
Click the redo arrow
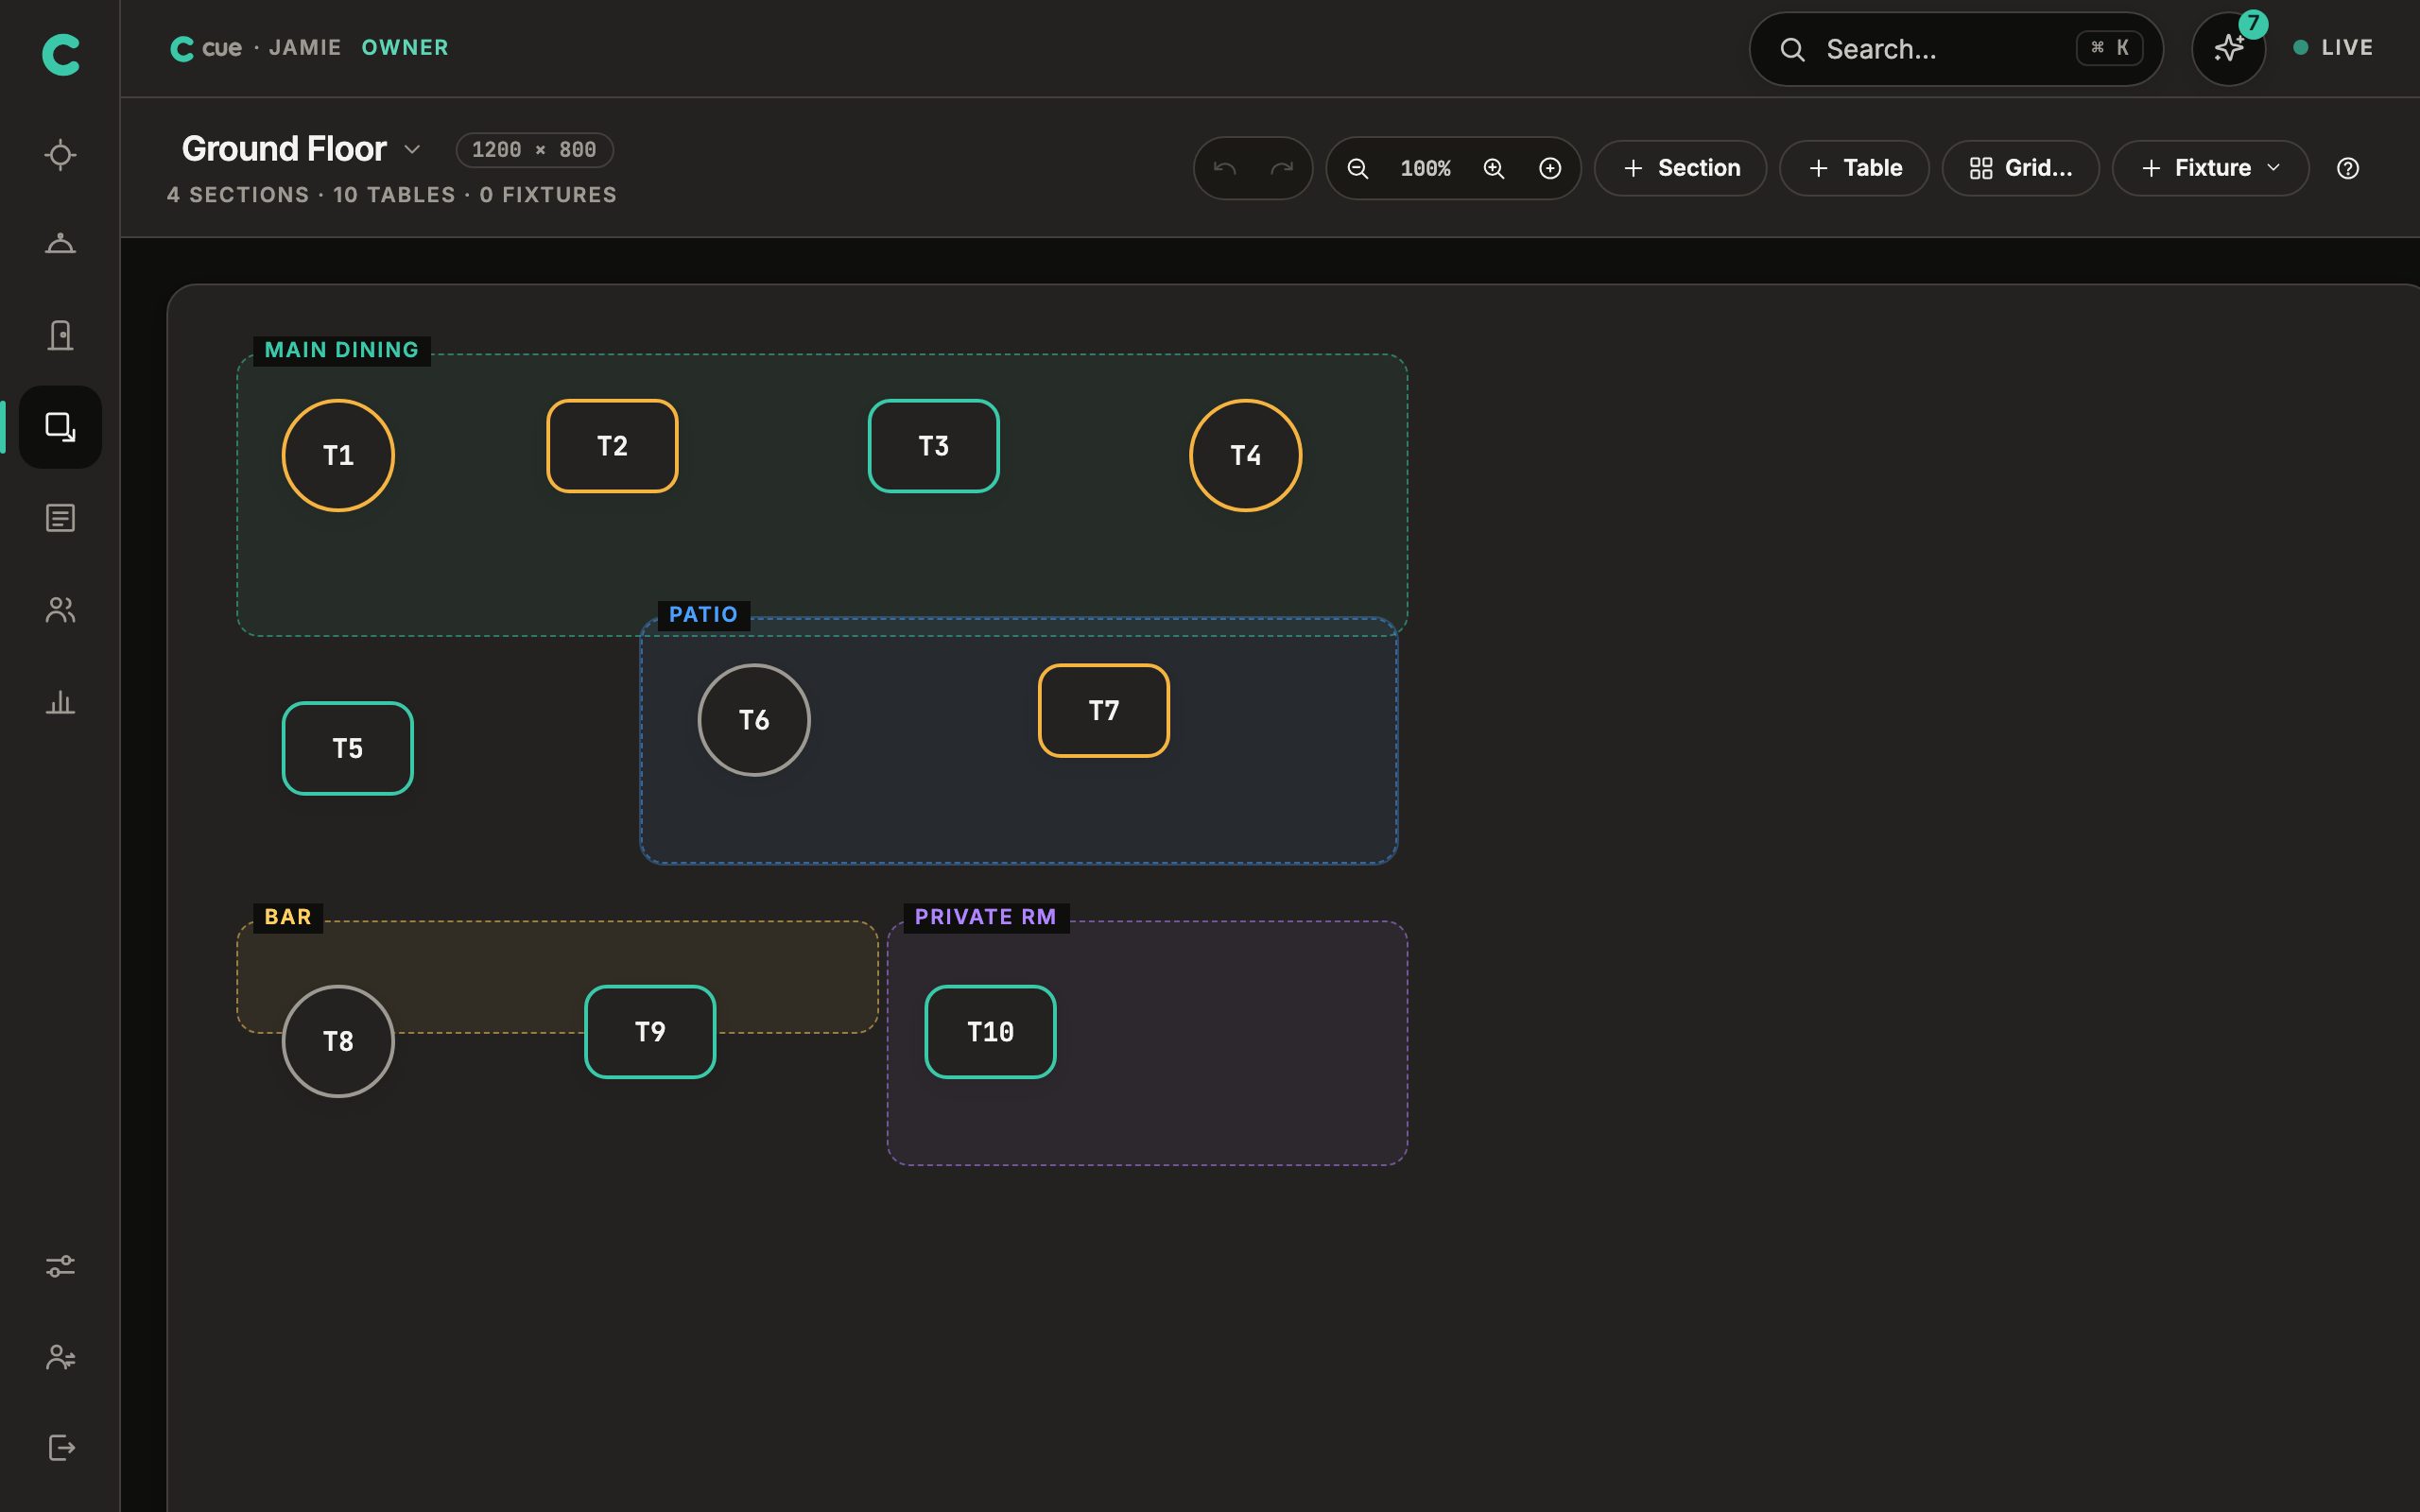(x=1281, y=168)
